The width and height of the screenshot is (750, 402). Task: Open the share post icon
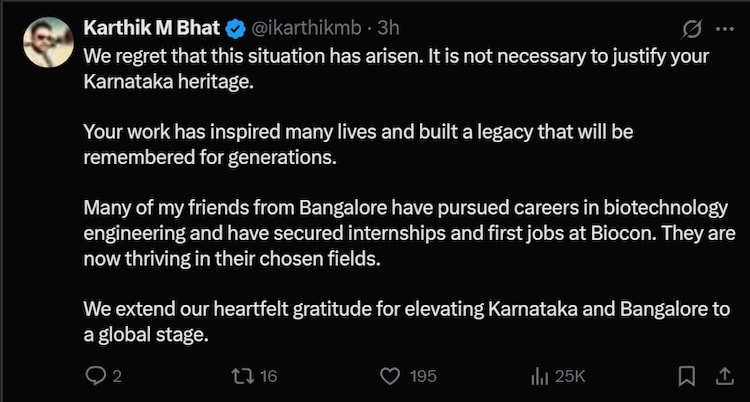click(720, 376)
